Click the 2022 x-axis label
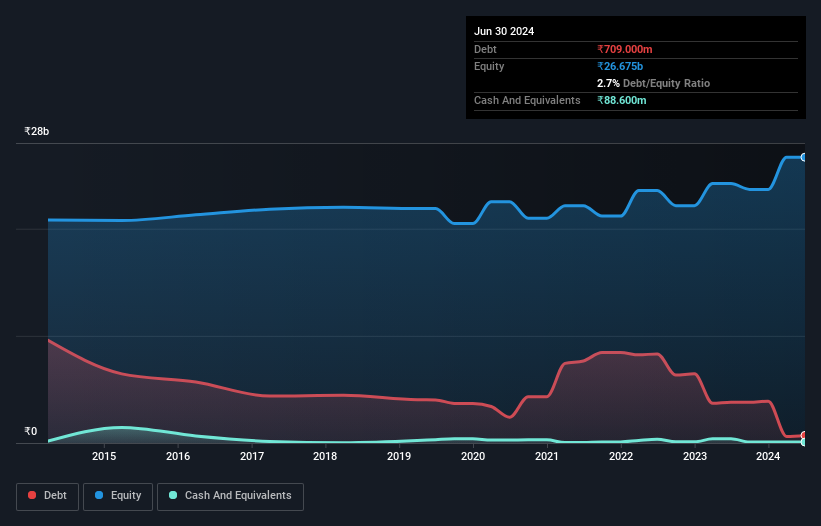 (621, 456)
